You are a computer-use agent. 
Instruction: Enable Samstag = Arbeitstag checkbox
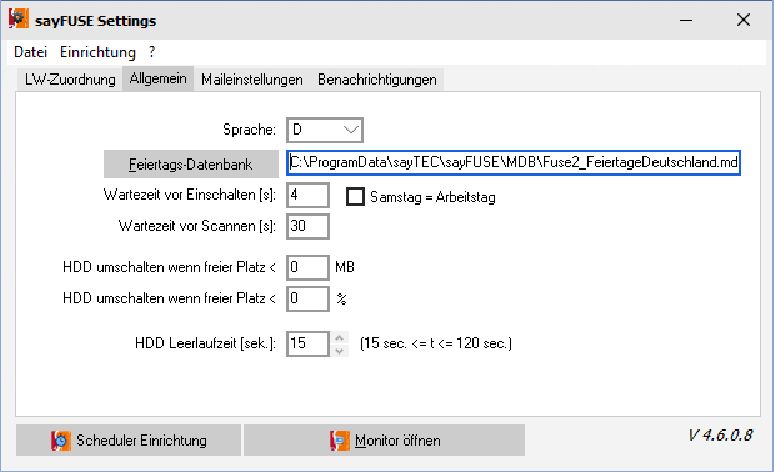click(x=355, y=197)
